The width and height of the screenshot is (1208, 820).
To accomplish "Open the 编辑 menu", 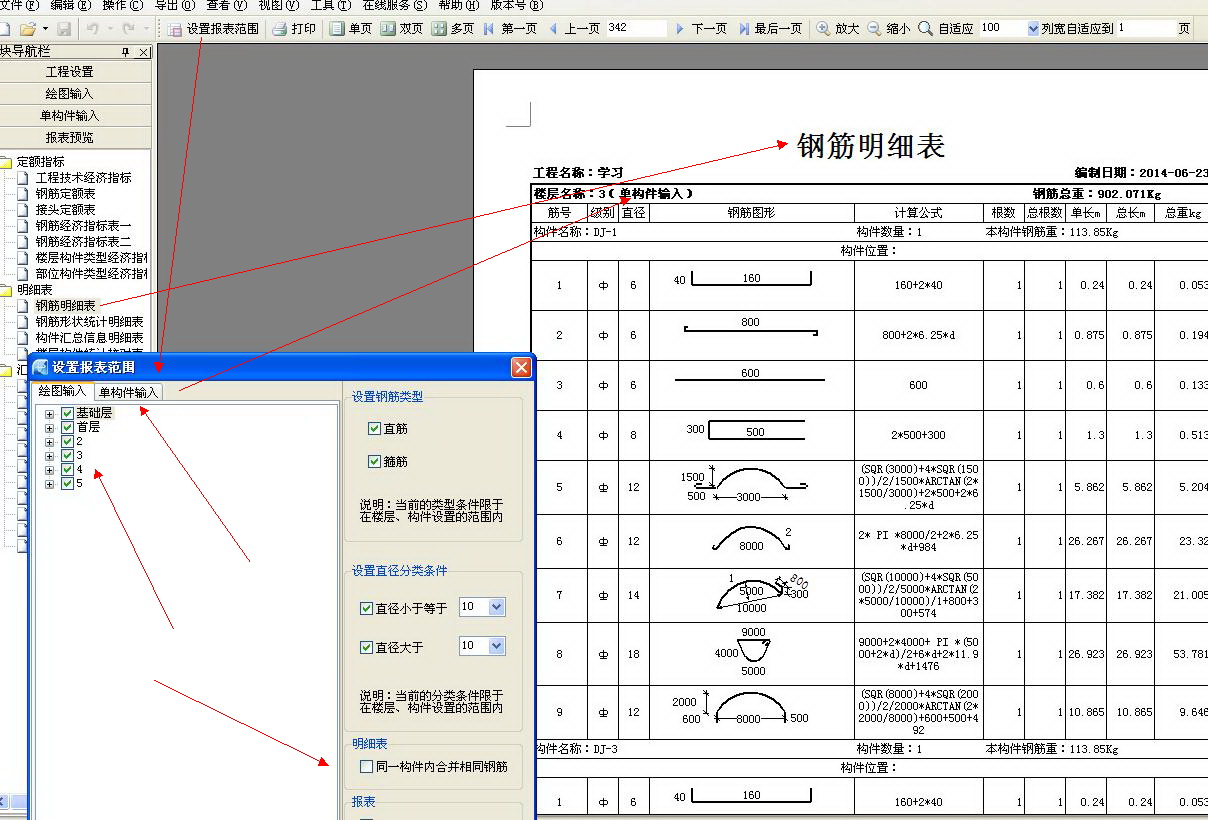I will click(x=70, y=5).
